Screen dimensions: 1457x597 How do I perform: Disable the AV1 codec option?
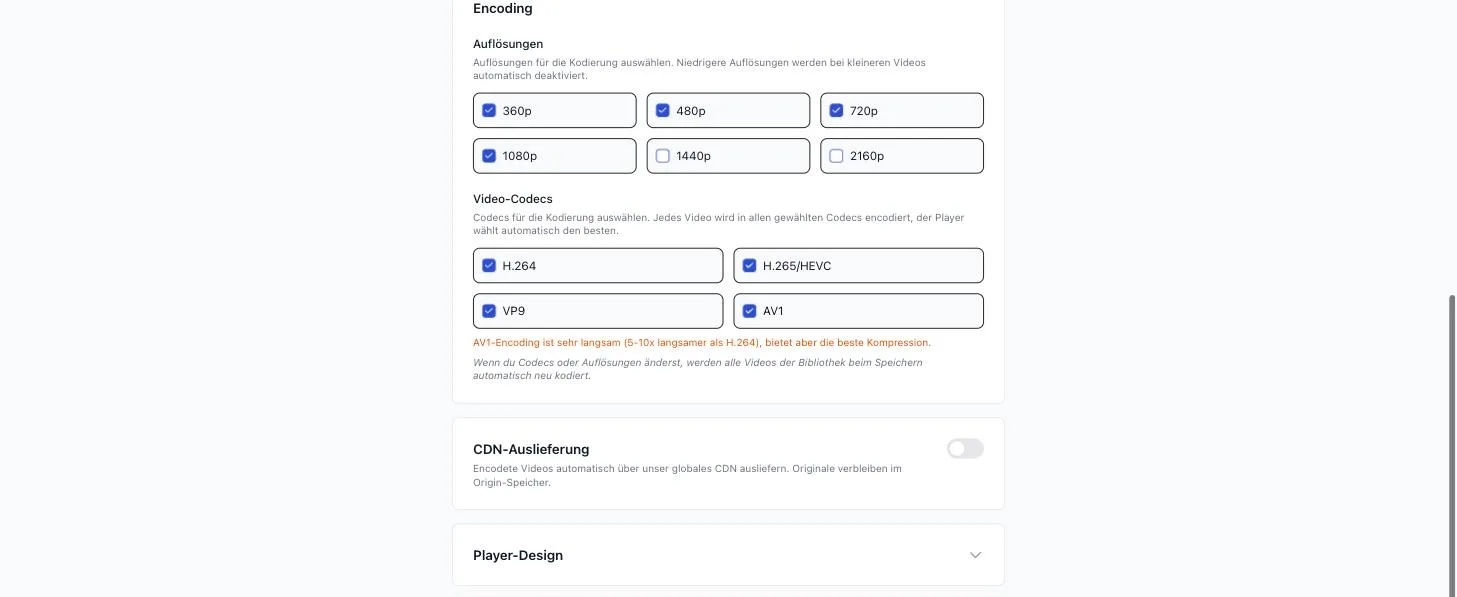coord(750,311)
